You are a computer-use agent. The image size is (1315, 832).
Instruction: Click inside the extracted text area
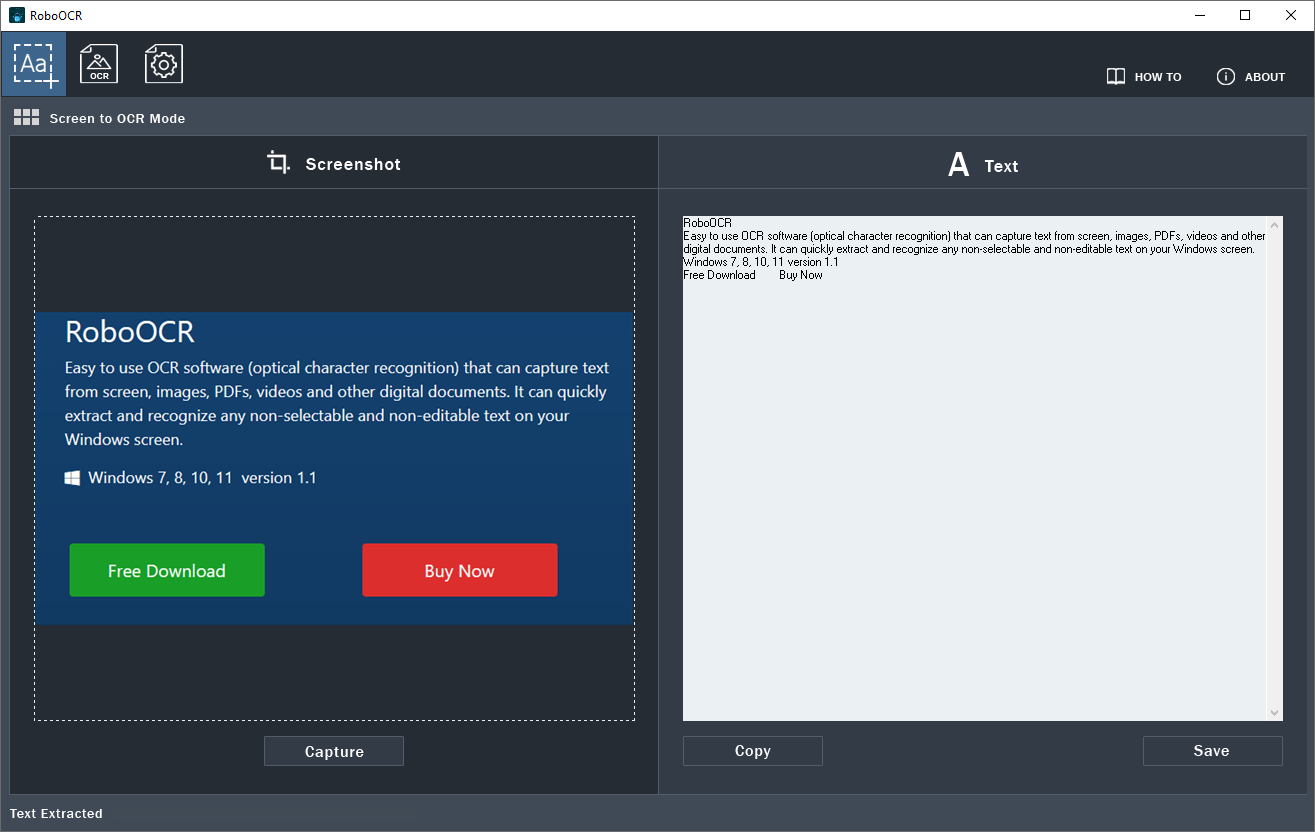(x=975, y=468)
